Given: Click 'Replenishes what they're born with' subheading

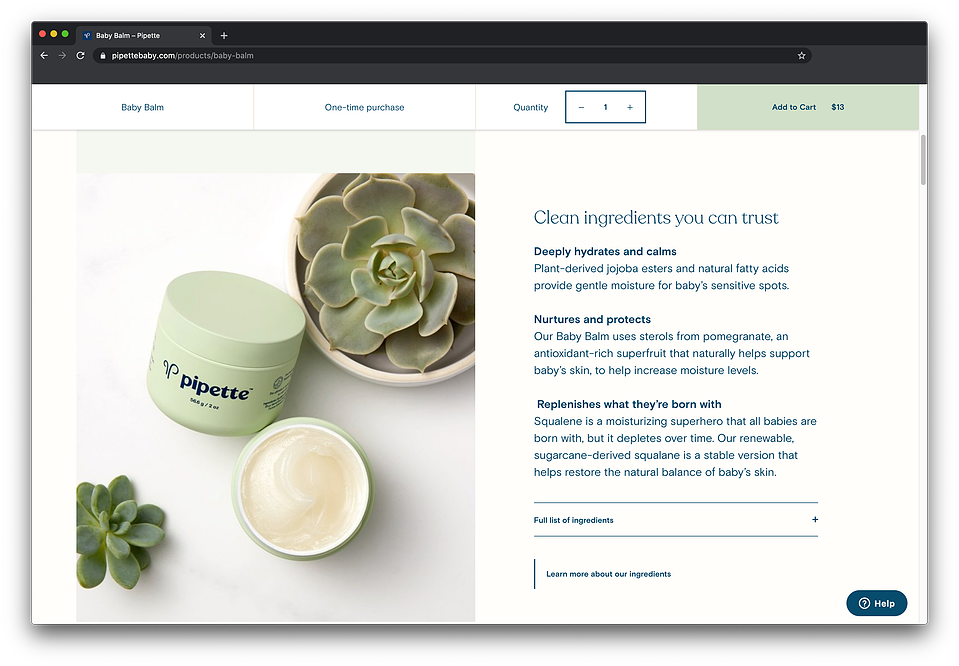Looking at the screenshot, I should (629, 404).
